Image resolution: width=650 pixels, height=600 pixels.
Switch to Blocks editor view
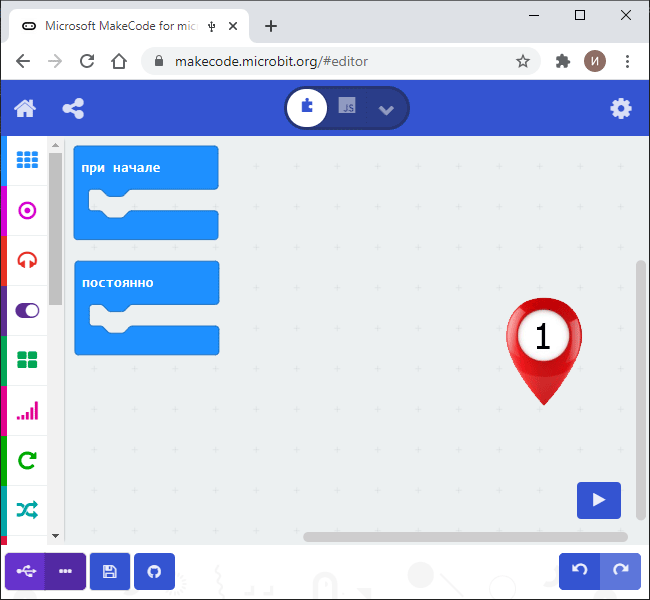click(307, 108)
